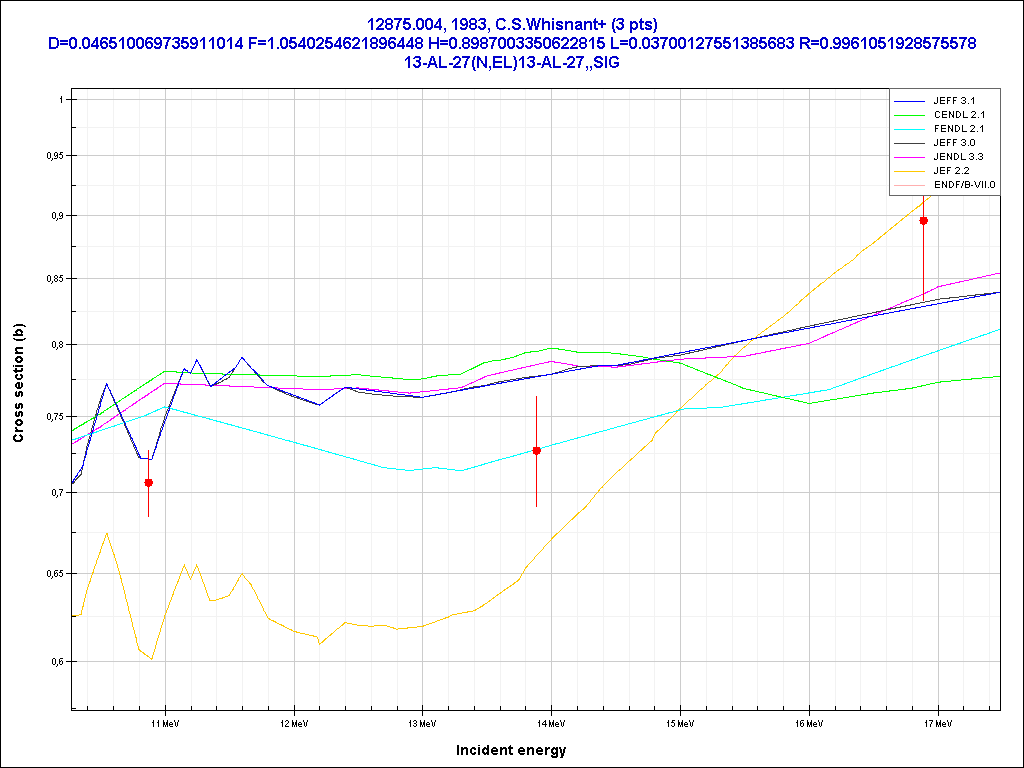Click the reaction label "13-AL-27(N,EL)13-AL-27,,SIG"
This screenshot has height=768, width=1024.
tap(511, 62)
